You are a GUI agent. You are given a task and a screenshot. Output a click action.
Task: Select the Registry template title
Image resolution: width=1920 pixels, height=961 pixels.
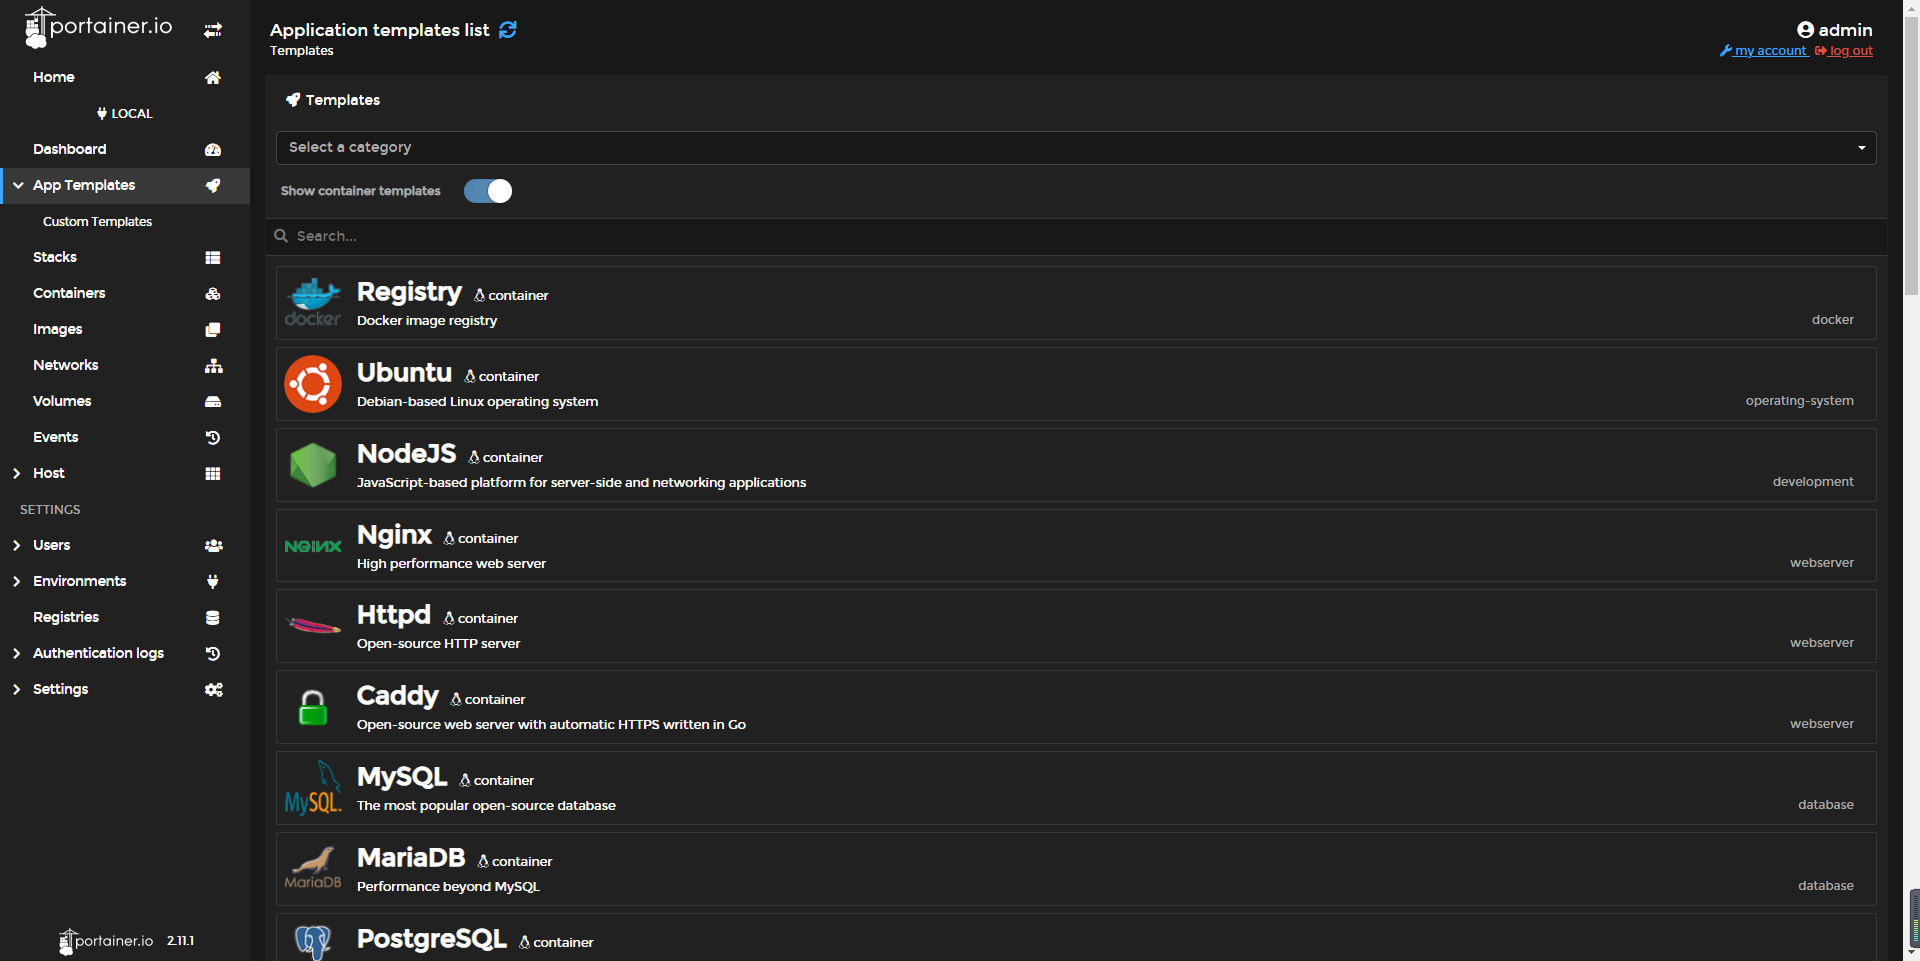click(x=409, y=292)
